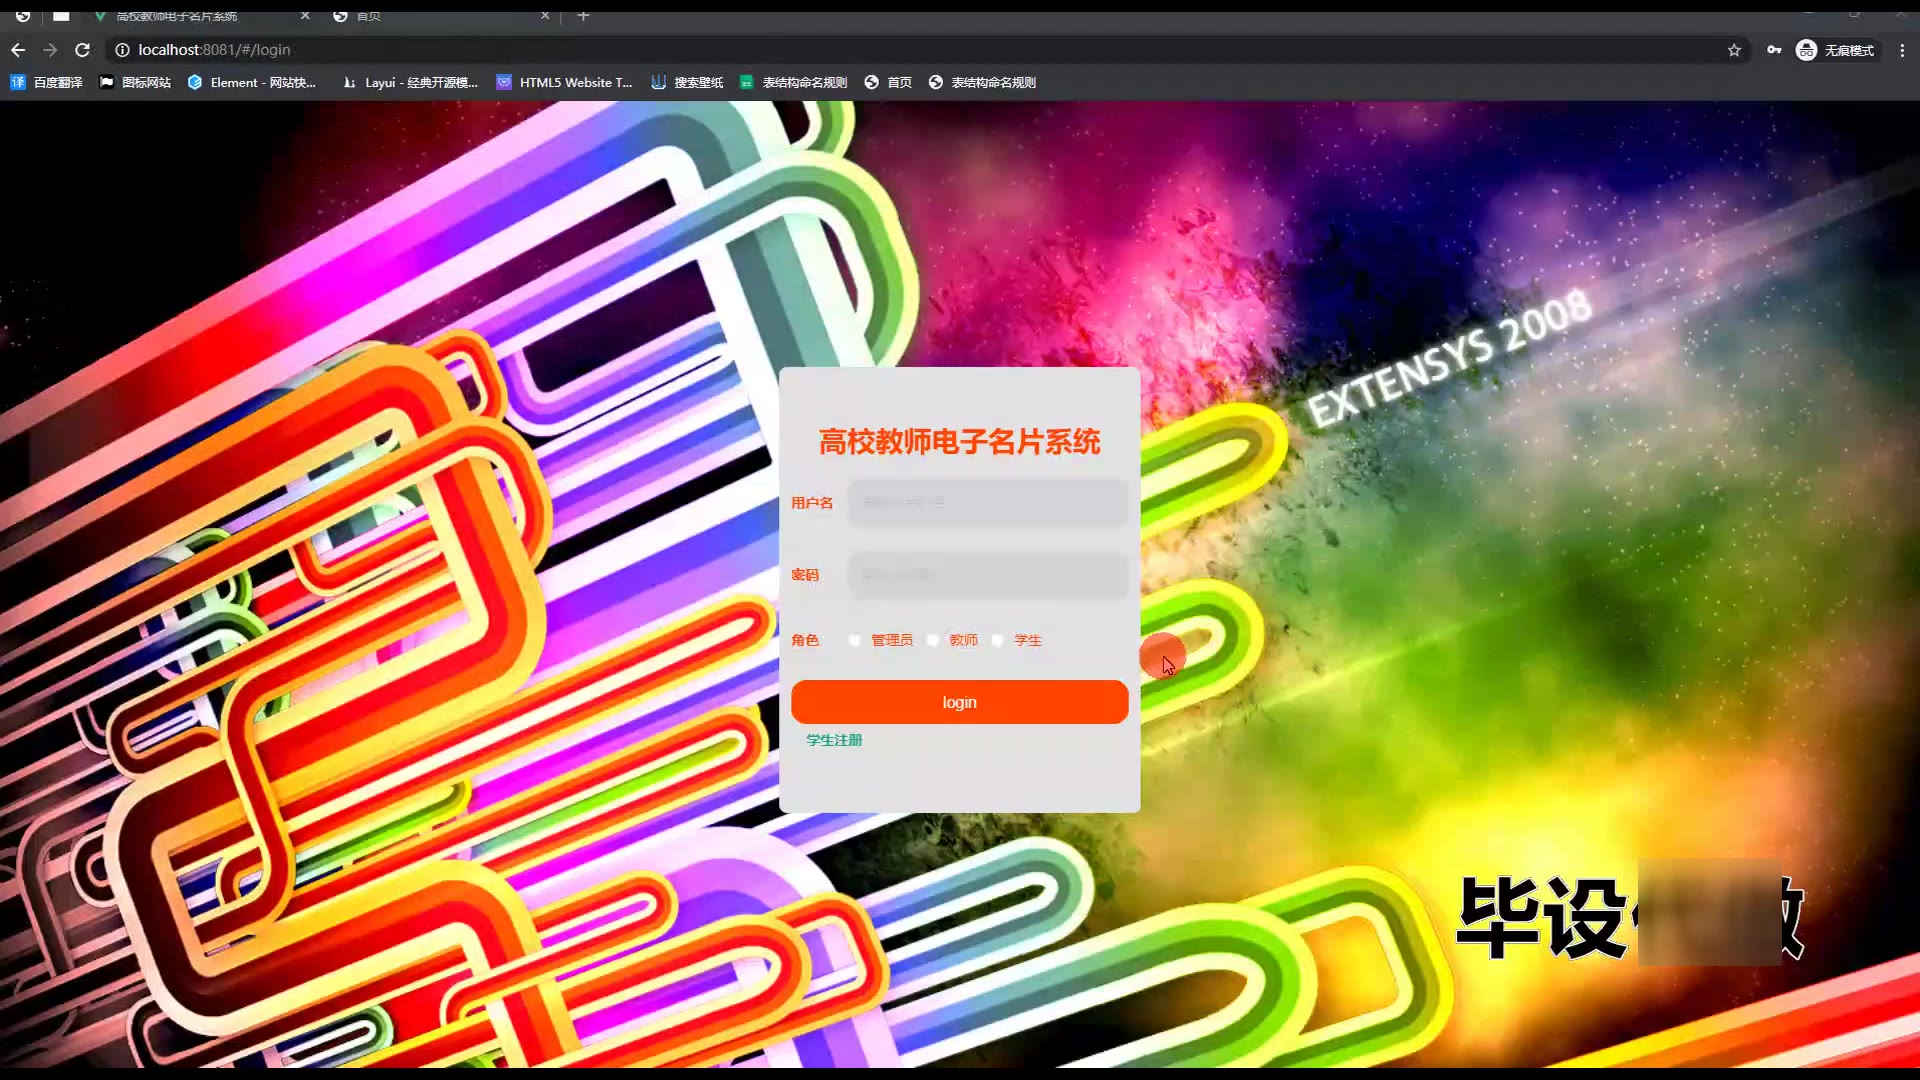Screen dimensions: 1920x1080
Task: Focus the 密码 input field
Action: [988, 575]
